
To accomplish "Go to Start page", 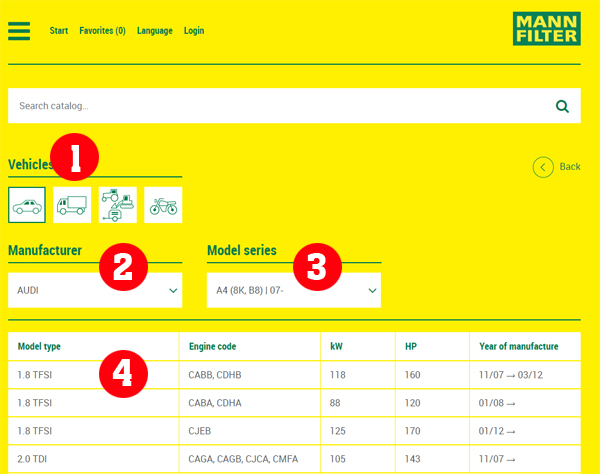I will coord(59,31).
